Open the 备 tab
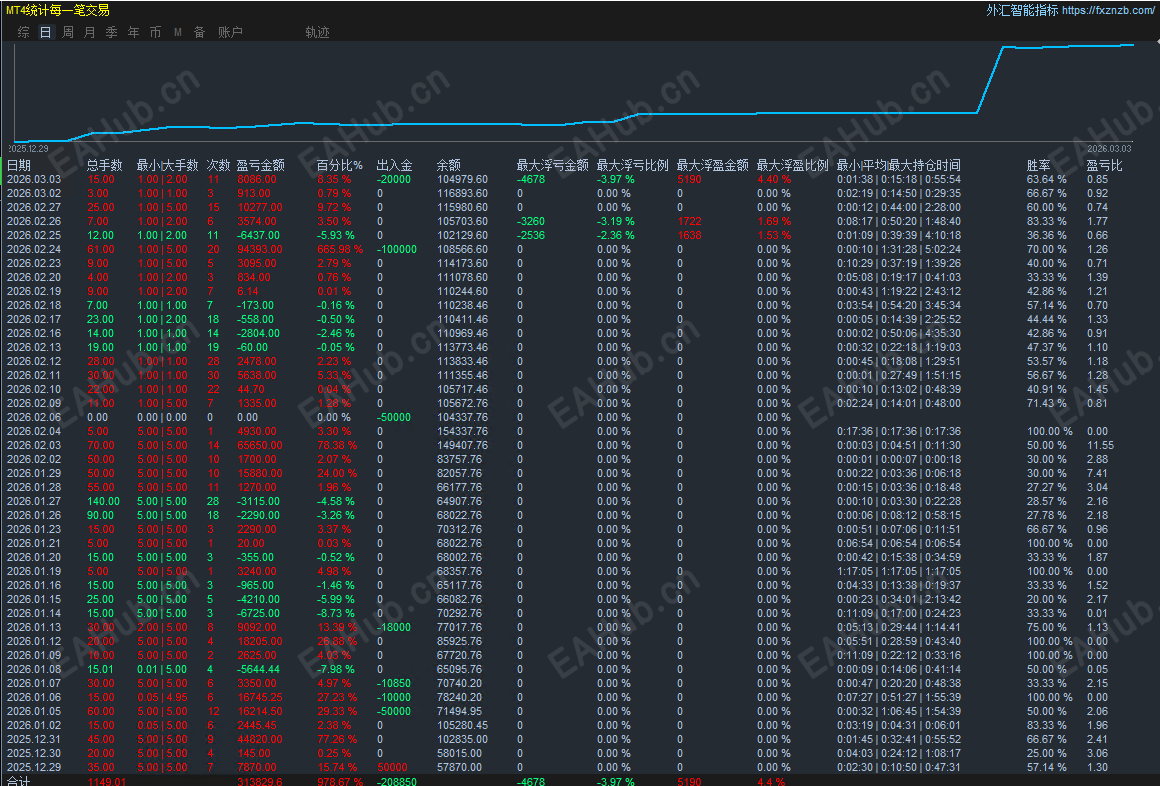 [x=200, y=33]
